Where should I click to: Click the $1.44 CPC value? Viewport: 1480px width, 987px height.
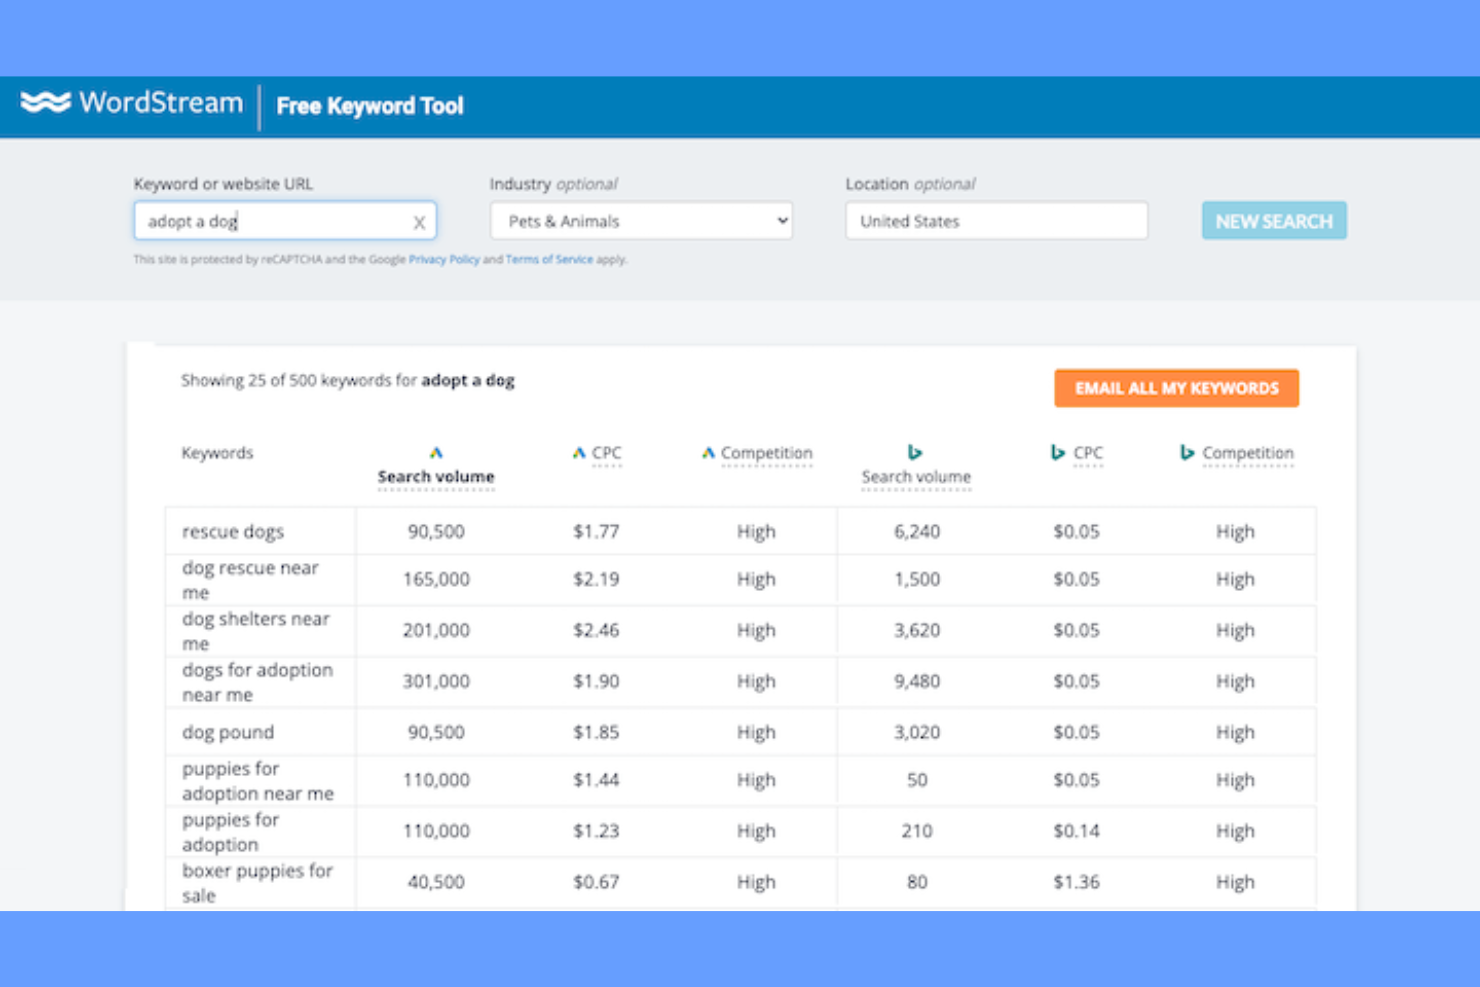(x=596, y=780)
